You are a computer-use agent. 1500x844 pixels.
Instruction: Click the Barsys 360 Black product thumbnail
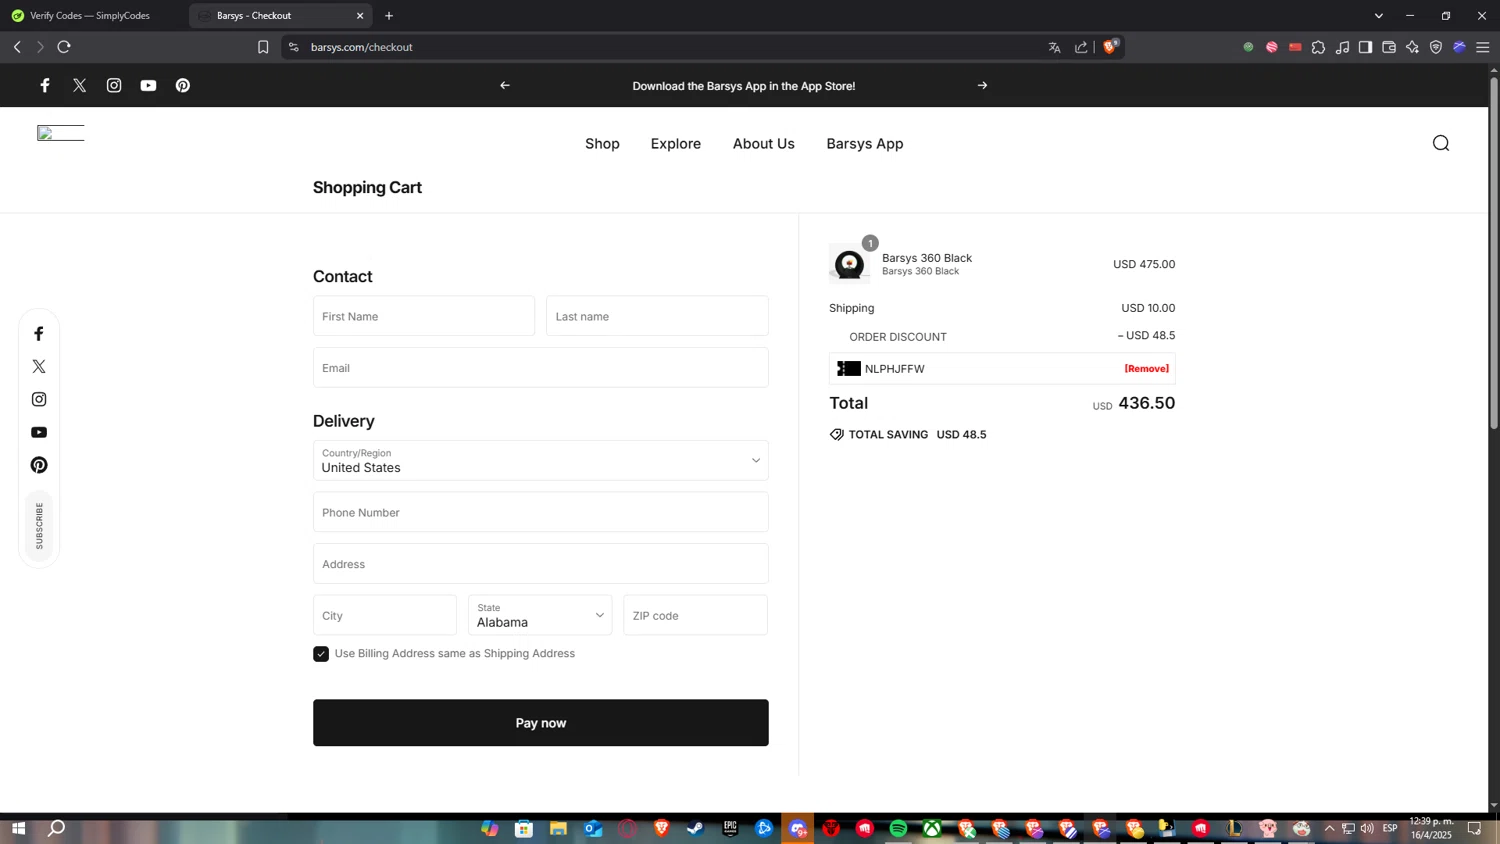tap(849, 264)
